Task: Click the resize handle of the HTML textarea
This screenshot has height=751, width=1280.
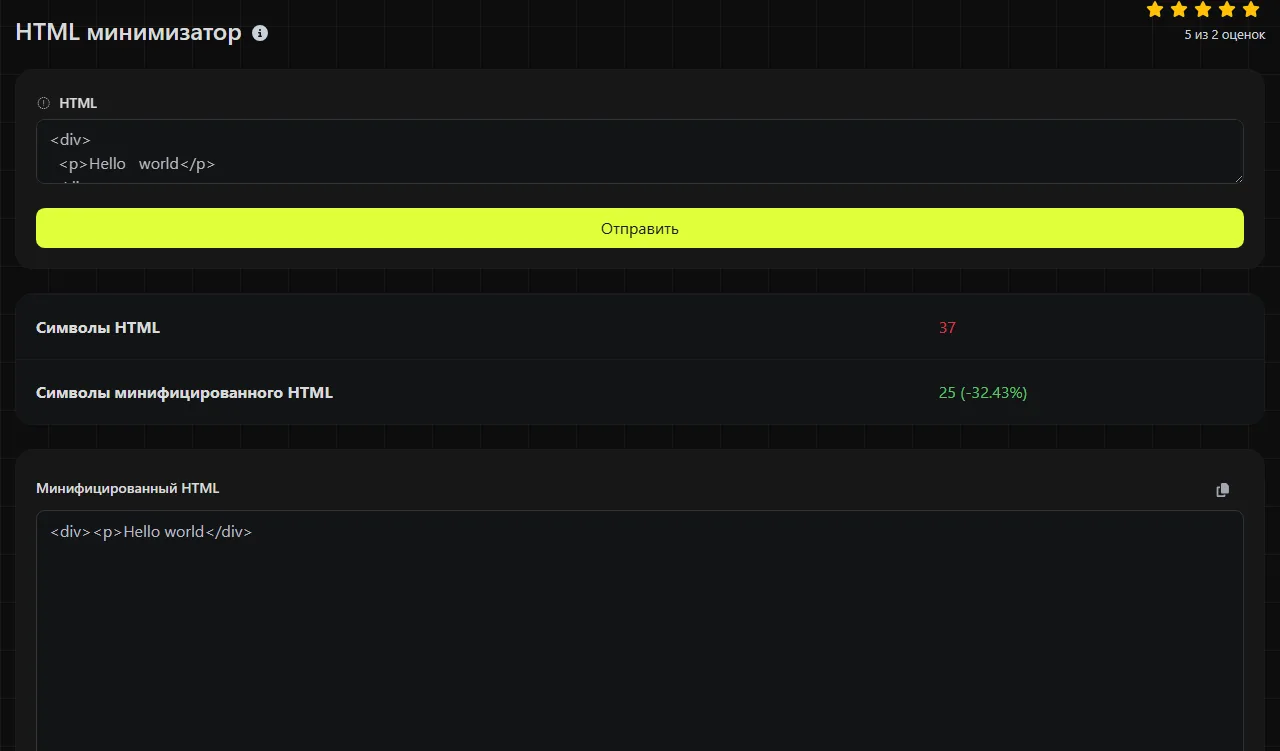Action: click(x=1238, y=178)
